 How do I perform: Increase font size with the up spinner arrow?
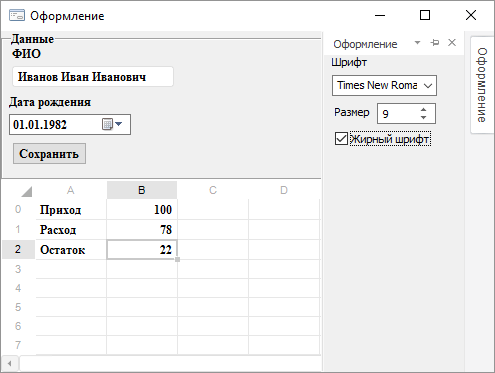(x=423, y=110)
